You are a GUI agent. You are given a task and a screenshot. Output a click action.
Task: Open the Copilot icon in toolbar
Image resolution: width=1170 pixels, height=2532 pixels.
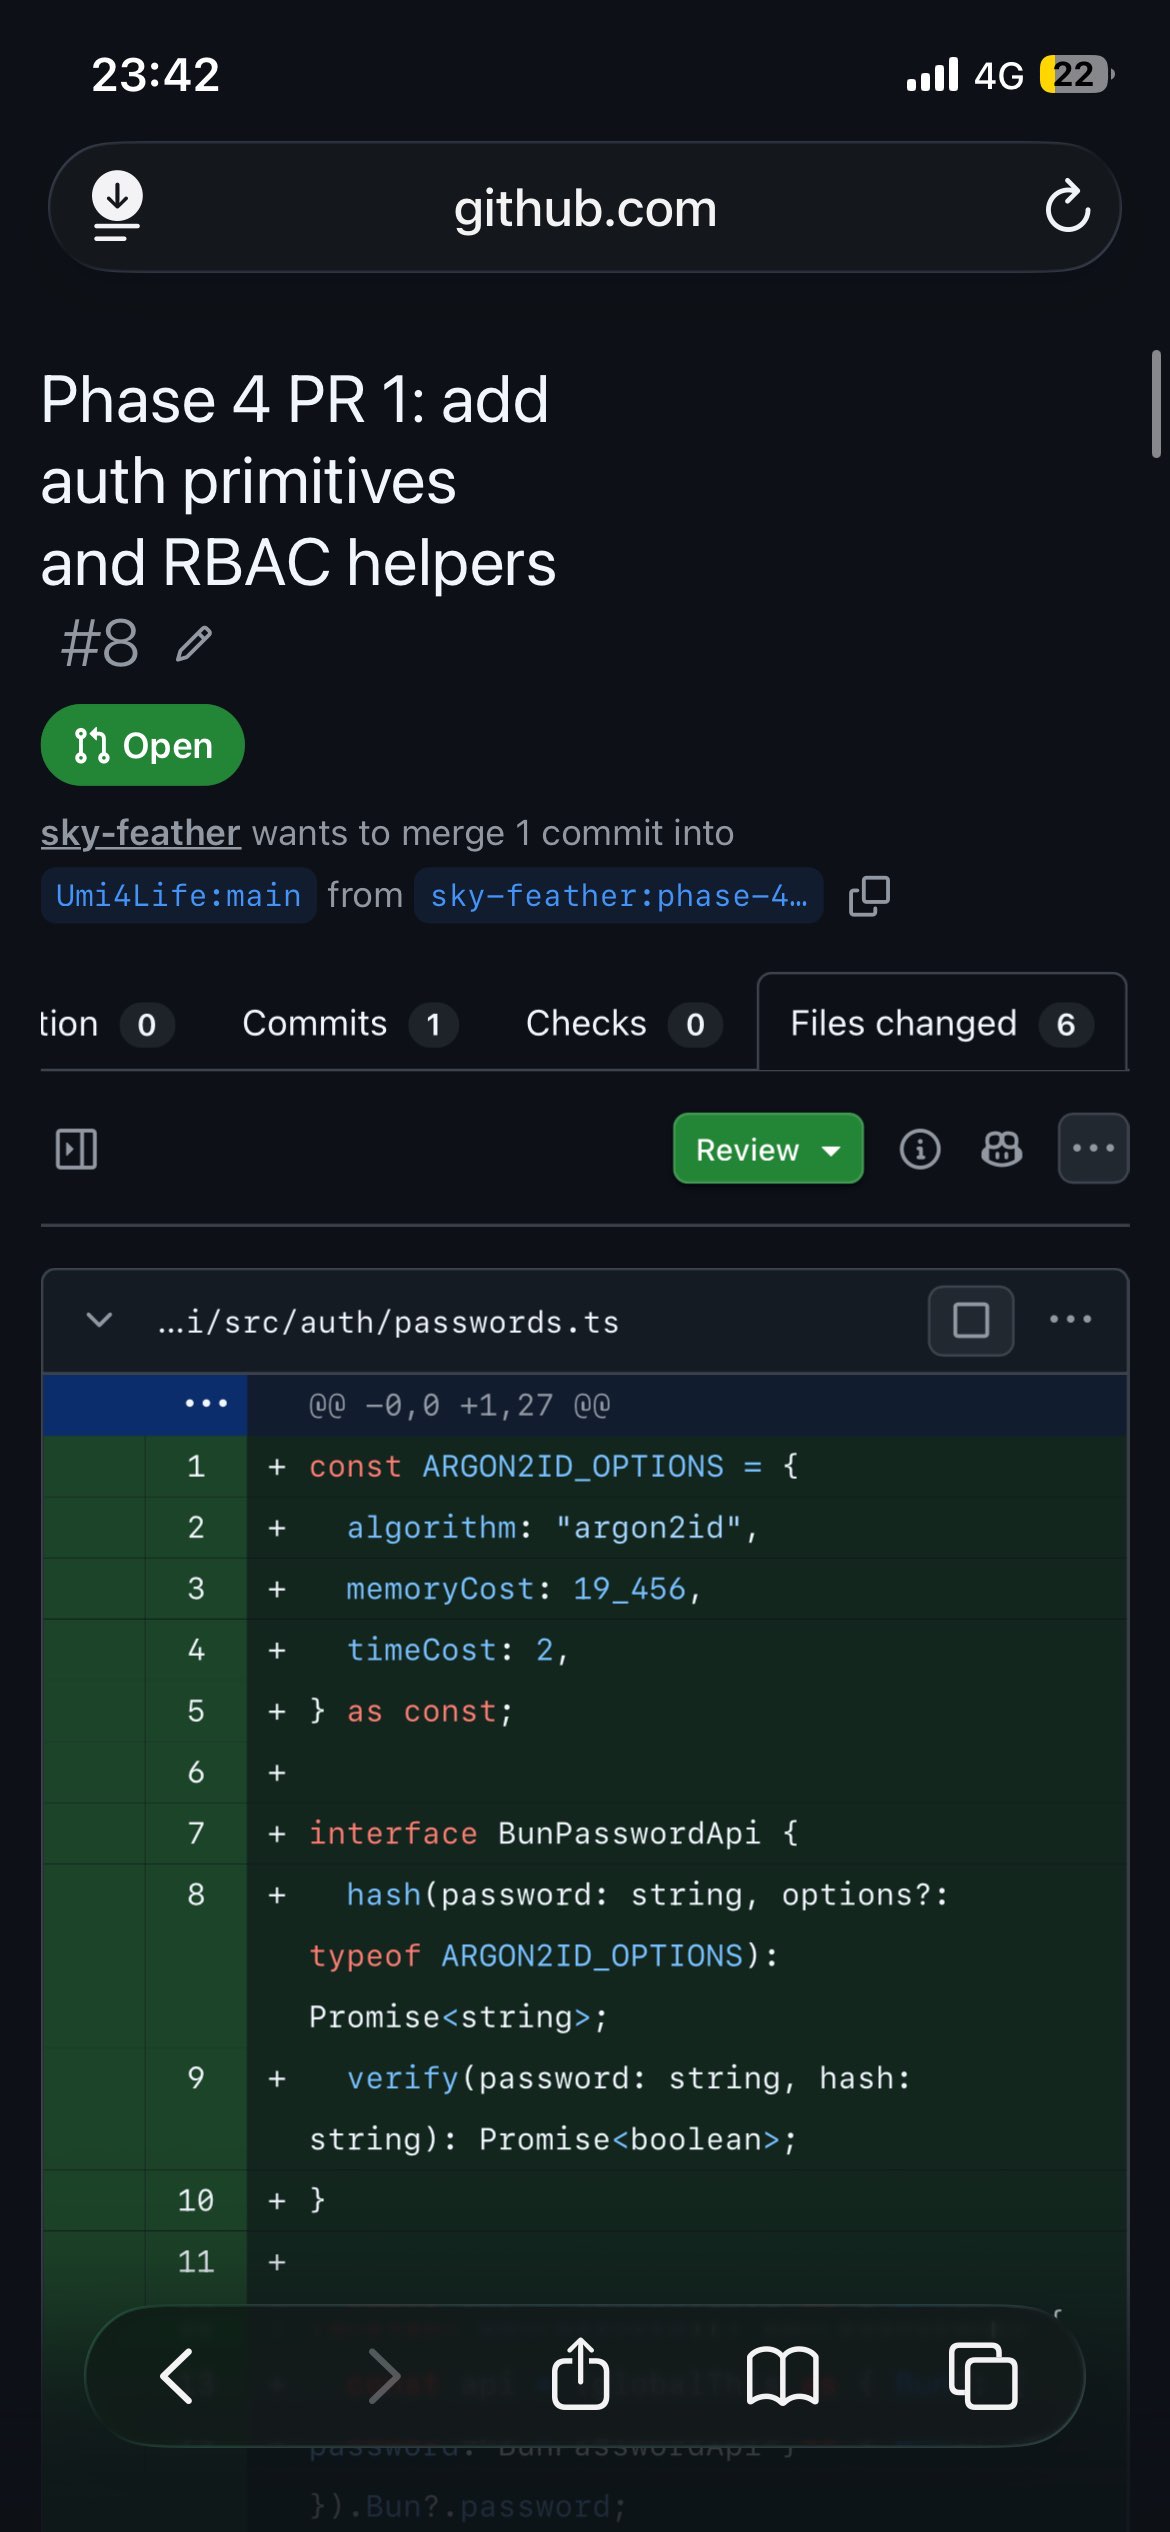[1001, 1149]
